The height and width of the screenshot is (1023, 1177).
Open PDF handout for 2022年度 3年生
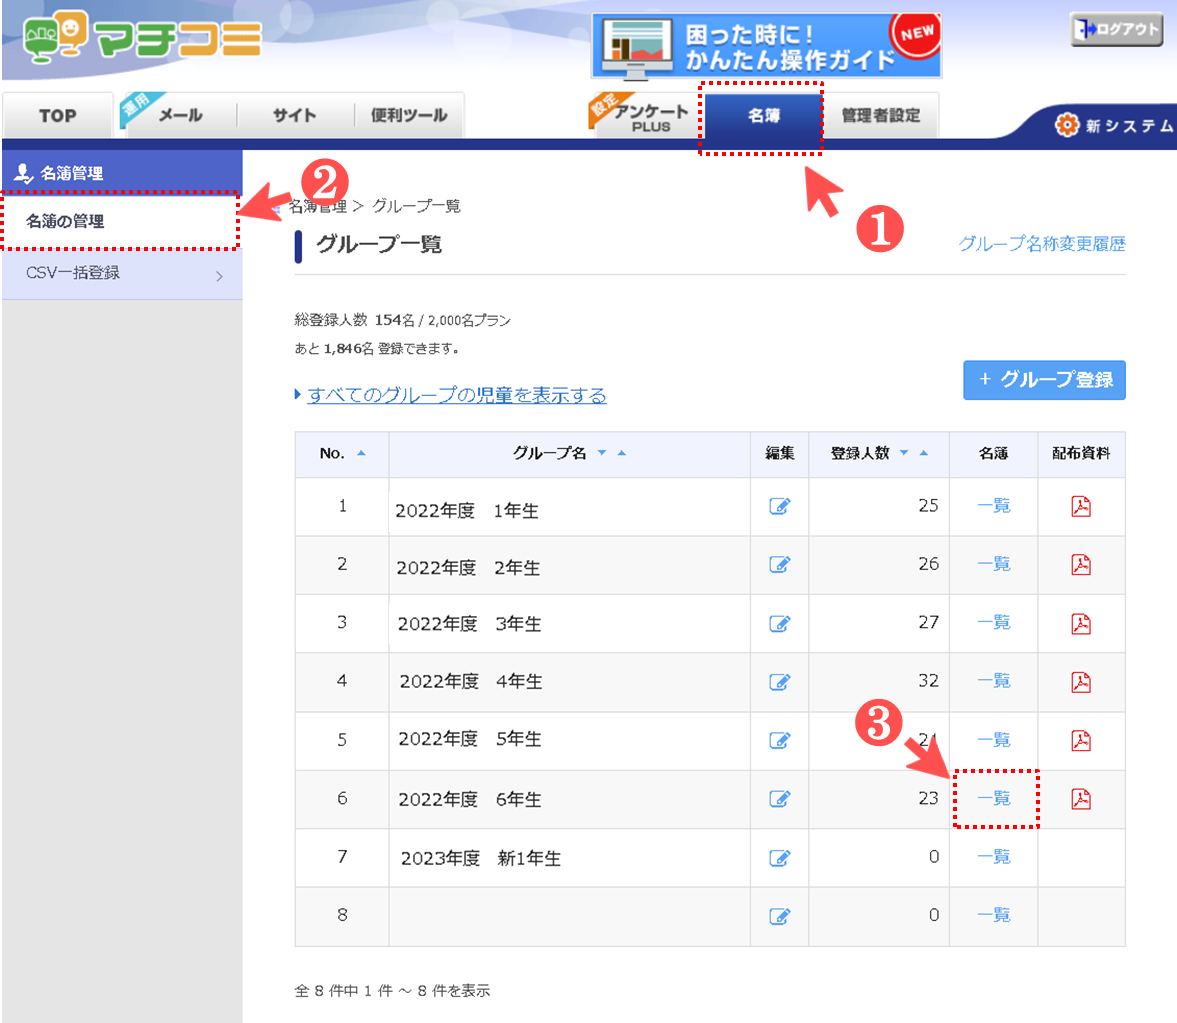pyautogui.click(x=1081, y=624)
